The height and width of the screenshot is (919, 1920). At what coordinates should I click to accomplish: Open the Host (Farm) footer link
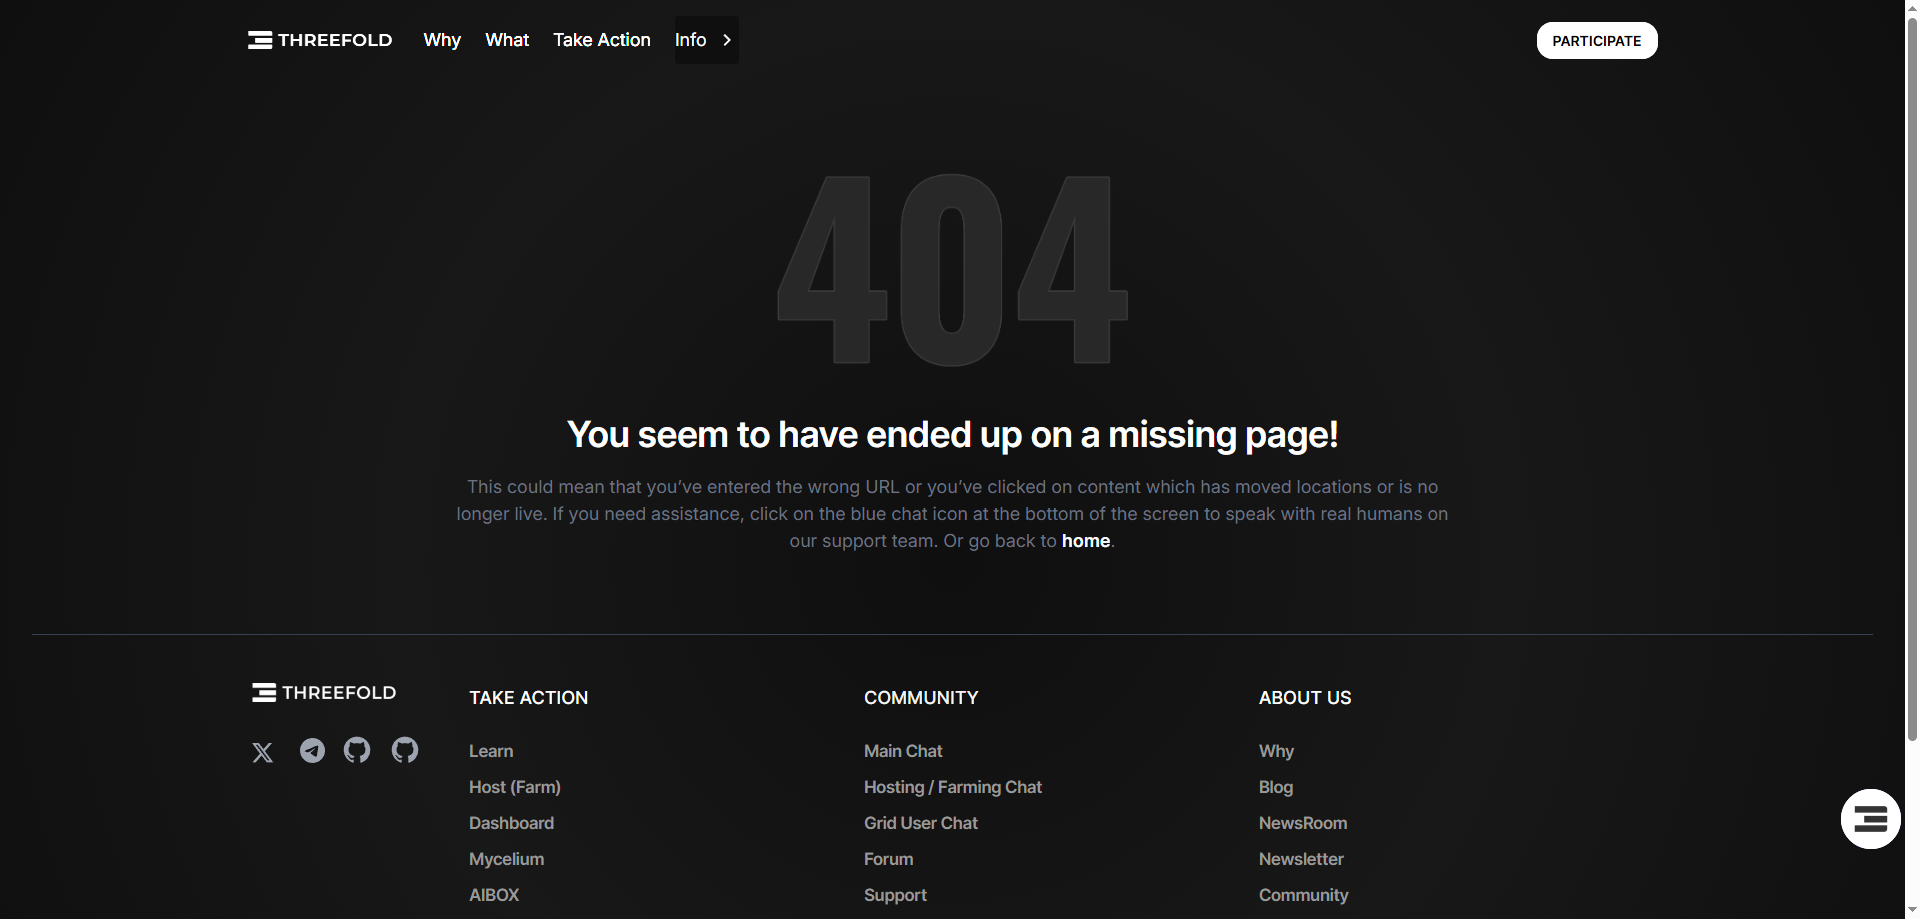(x=515, y=787)
